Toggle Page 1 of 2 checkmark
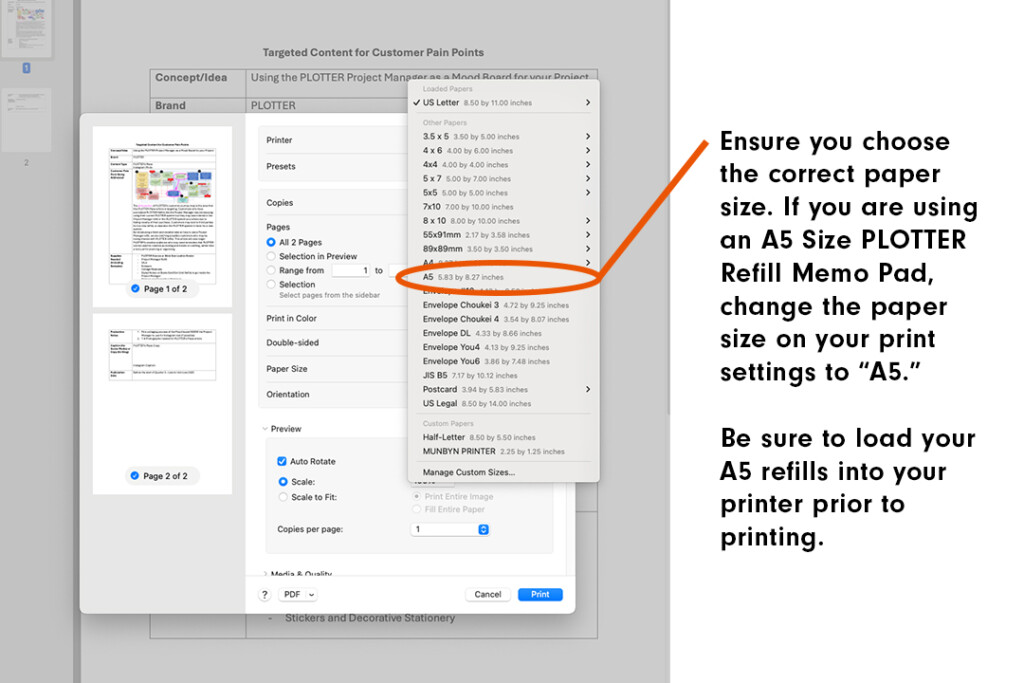 (x=135, y=289)
